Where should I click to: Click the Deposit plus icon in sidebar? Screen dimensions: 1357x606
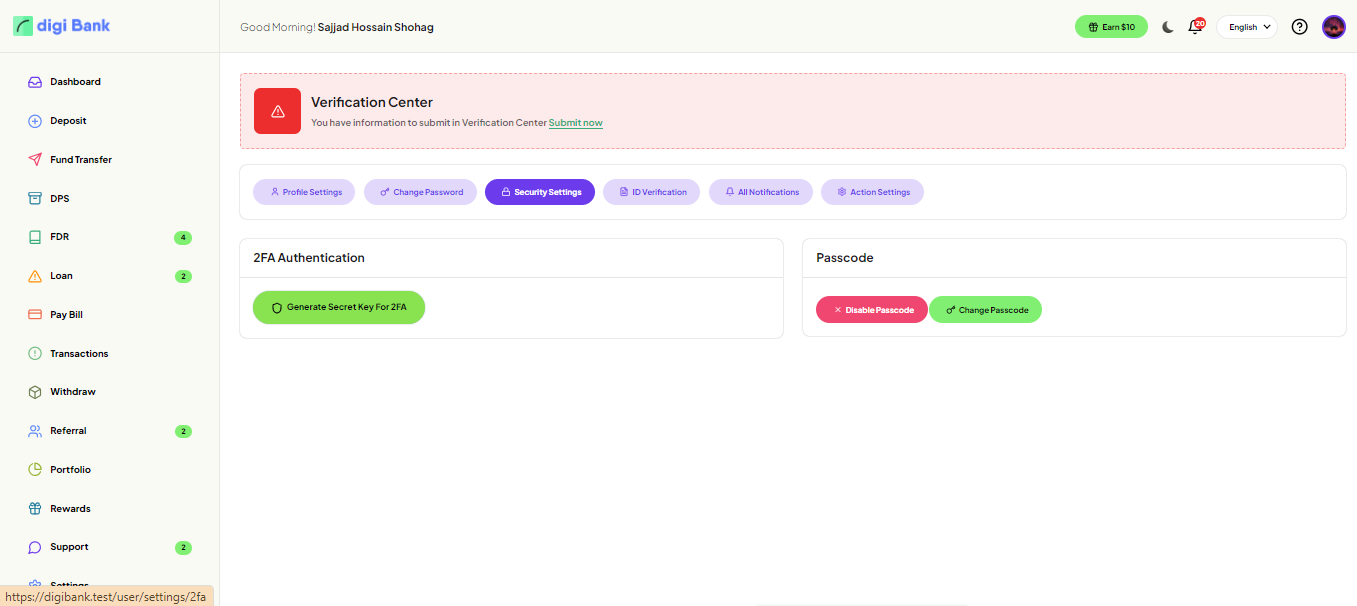tap(35, 121)
